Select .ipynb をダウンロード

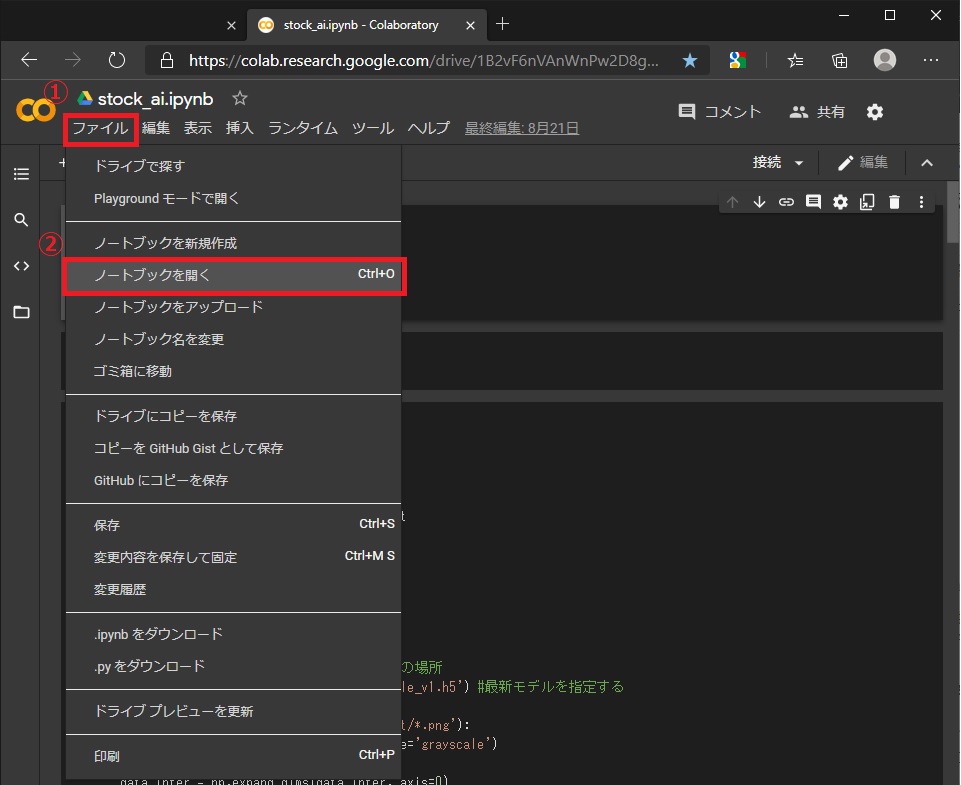(234, 634)
